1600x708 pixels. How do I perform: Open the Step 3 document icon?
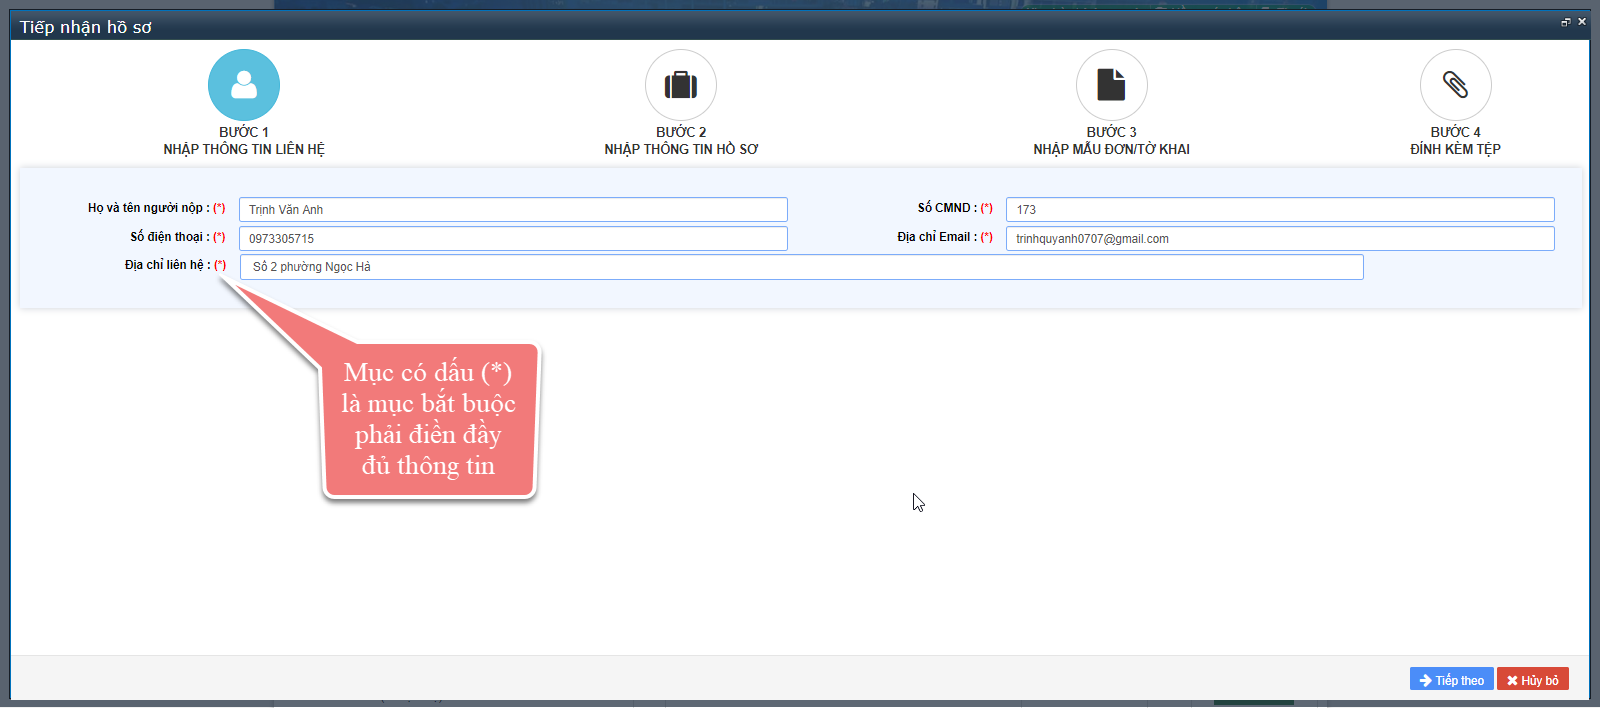point(1111,85)
